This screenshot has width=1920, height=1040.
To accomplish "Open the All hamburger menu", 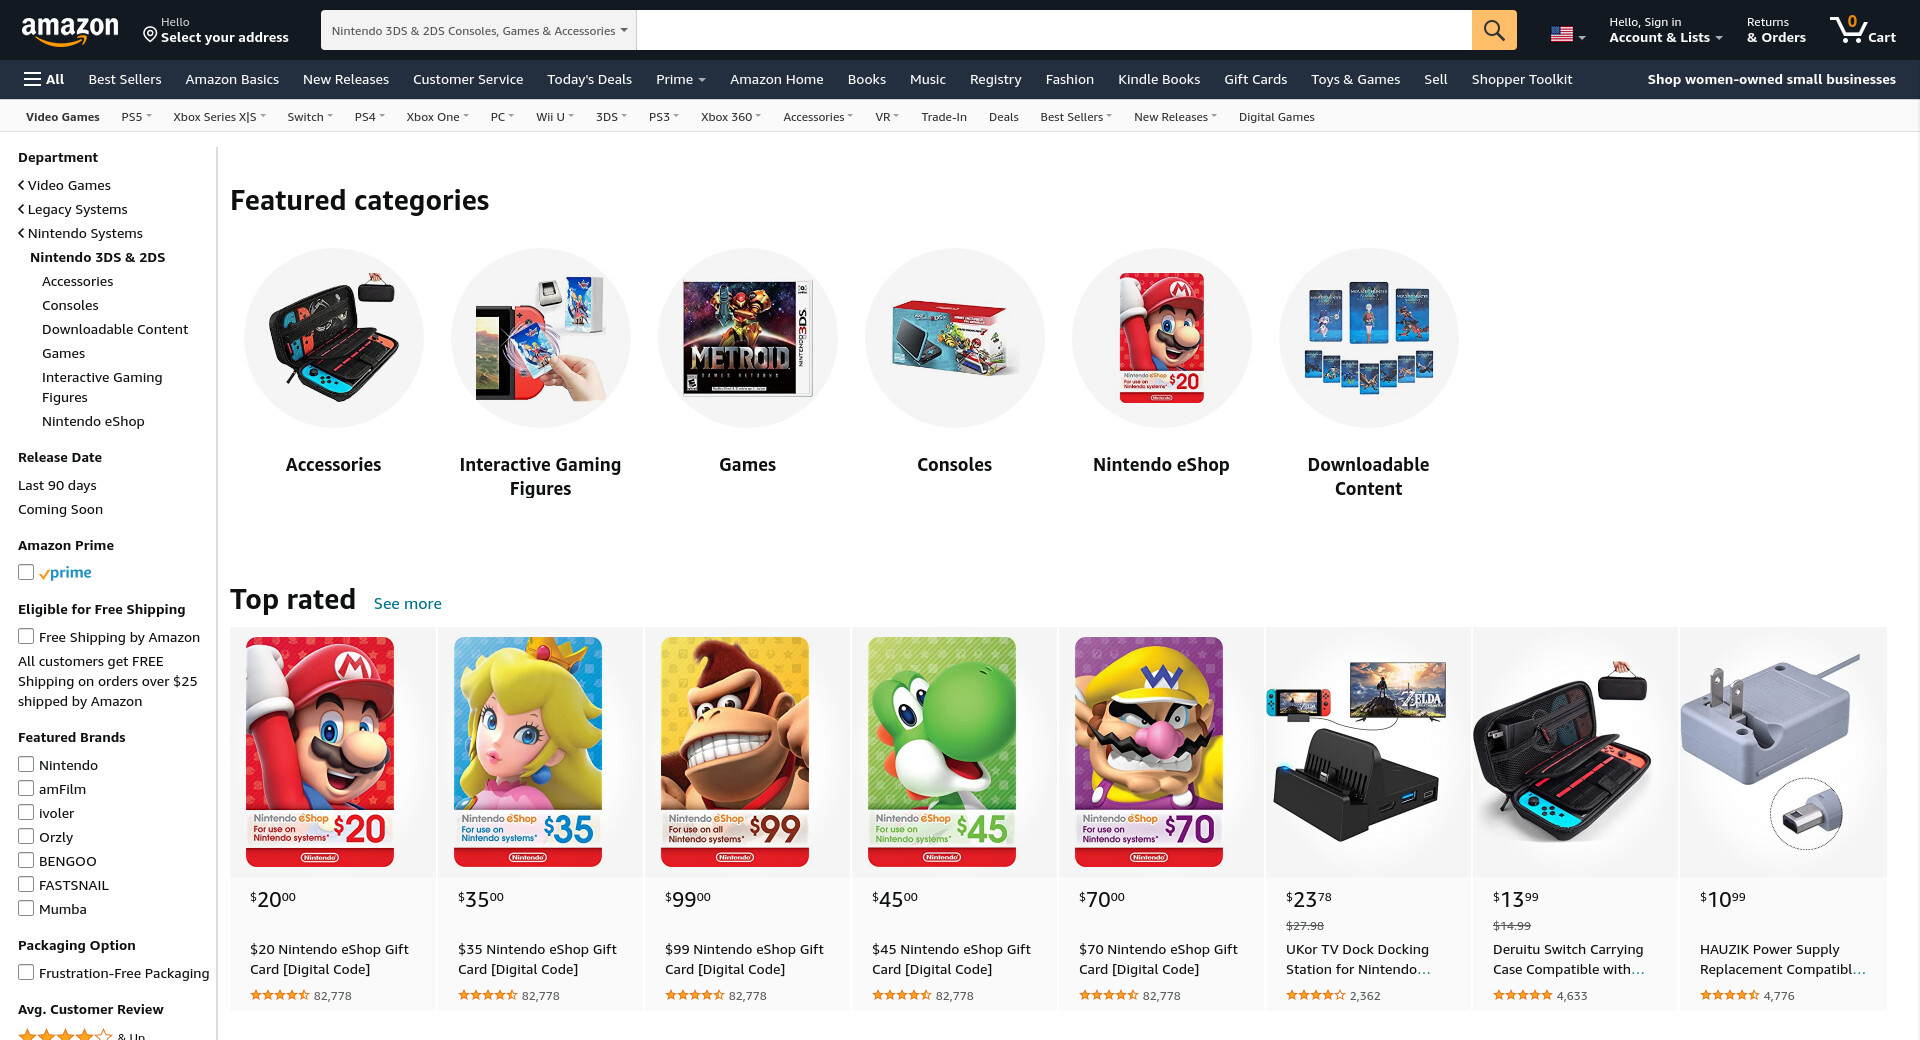I will (x=44, y=79).
